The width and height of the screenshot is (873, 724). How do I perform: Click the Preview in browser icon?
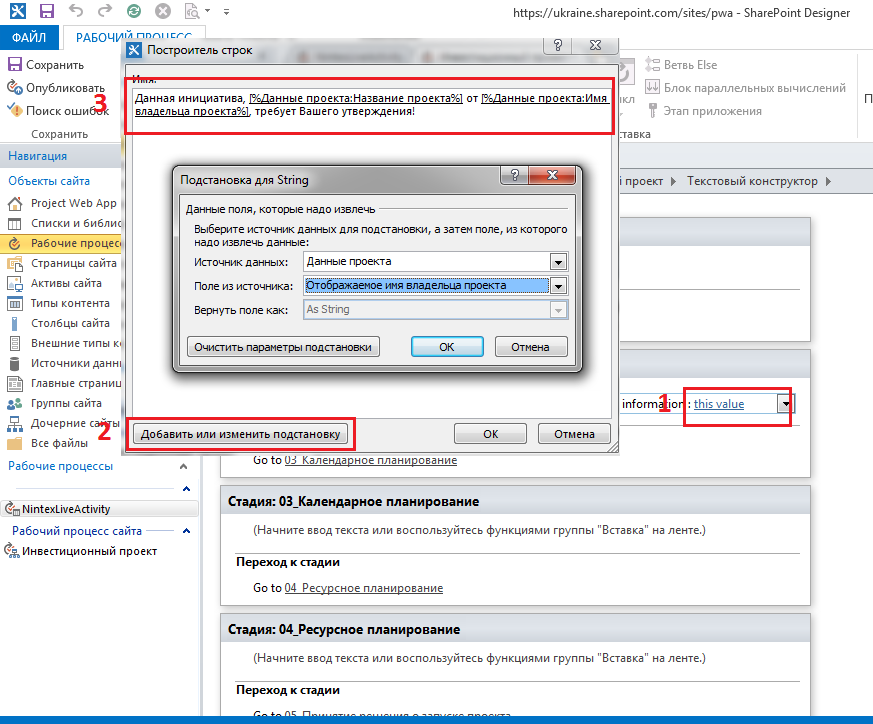pyautogui.click(x=192, y=11)
